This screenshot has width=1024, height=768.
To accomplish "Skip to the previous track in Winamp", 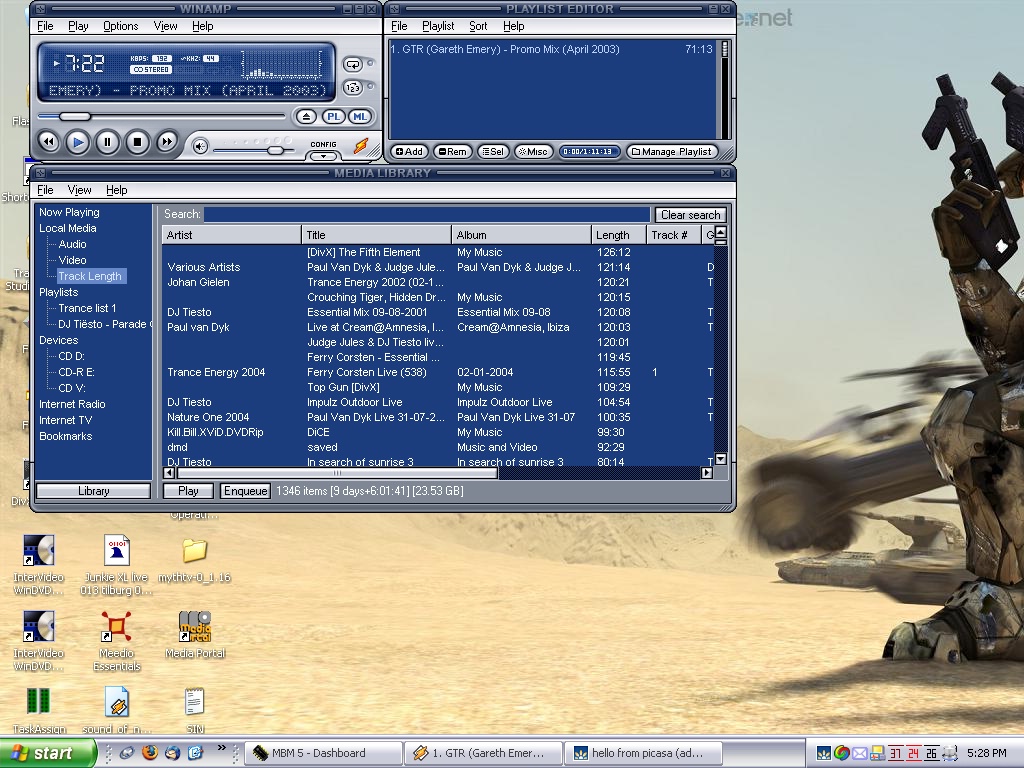I will tap(48, 142).
